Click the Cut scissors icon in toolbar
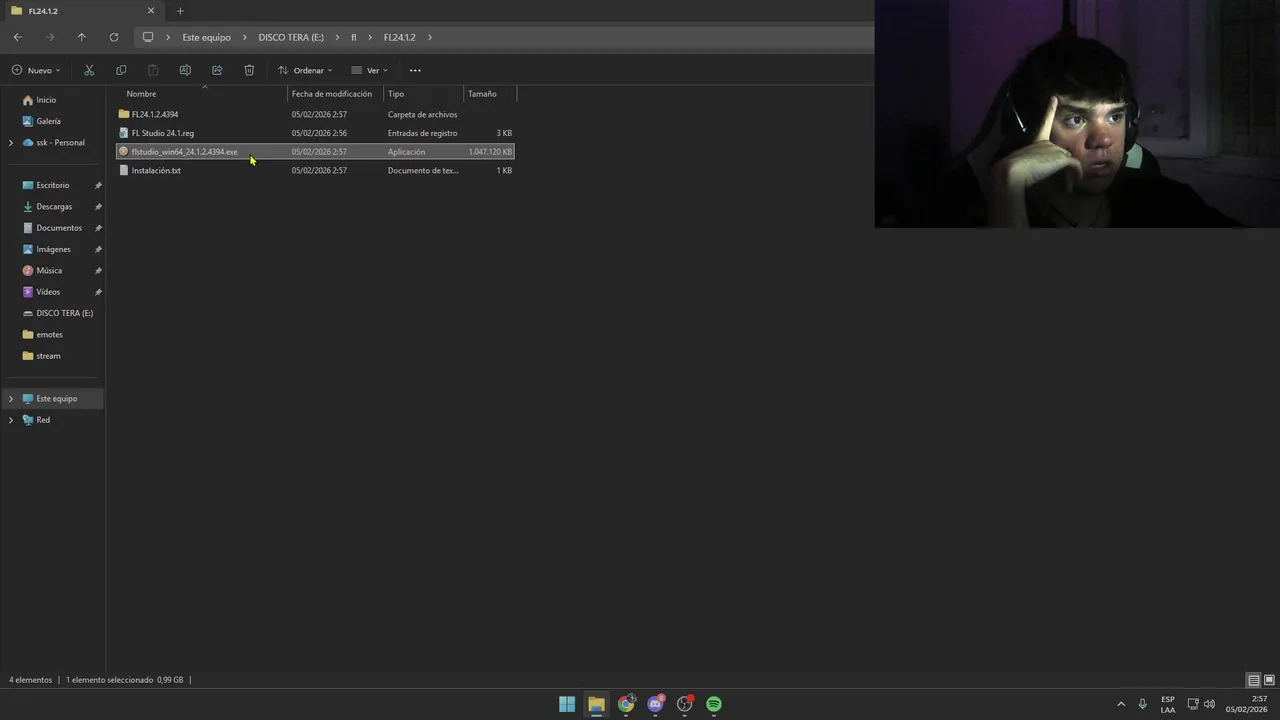This screenshot has width=1280, height=720. coord(89,70)
